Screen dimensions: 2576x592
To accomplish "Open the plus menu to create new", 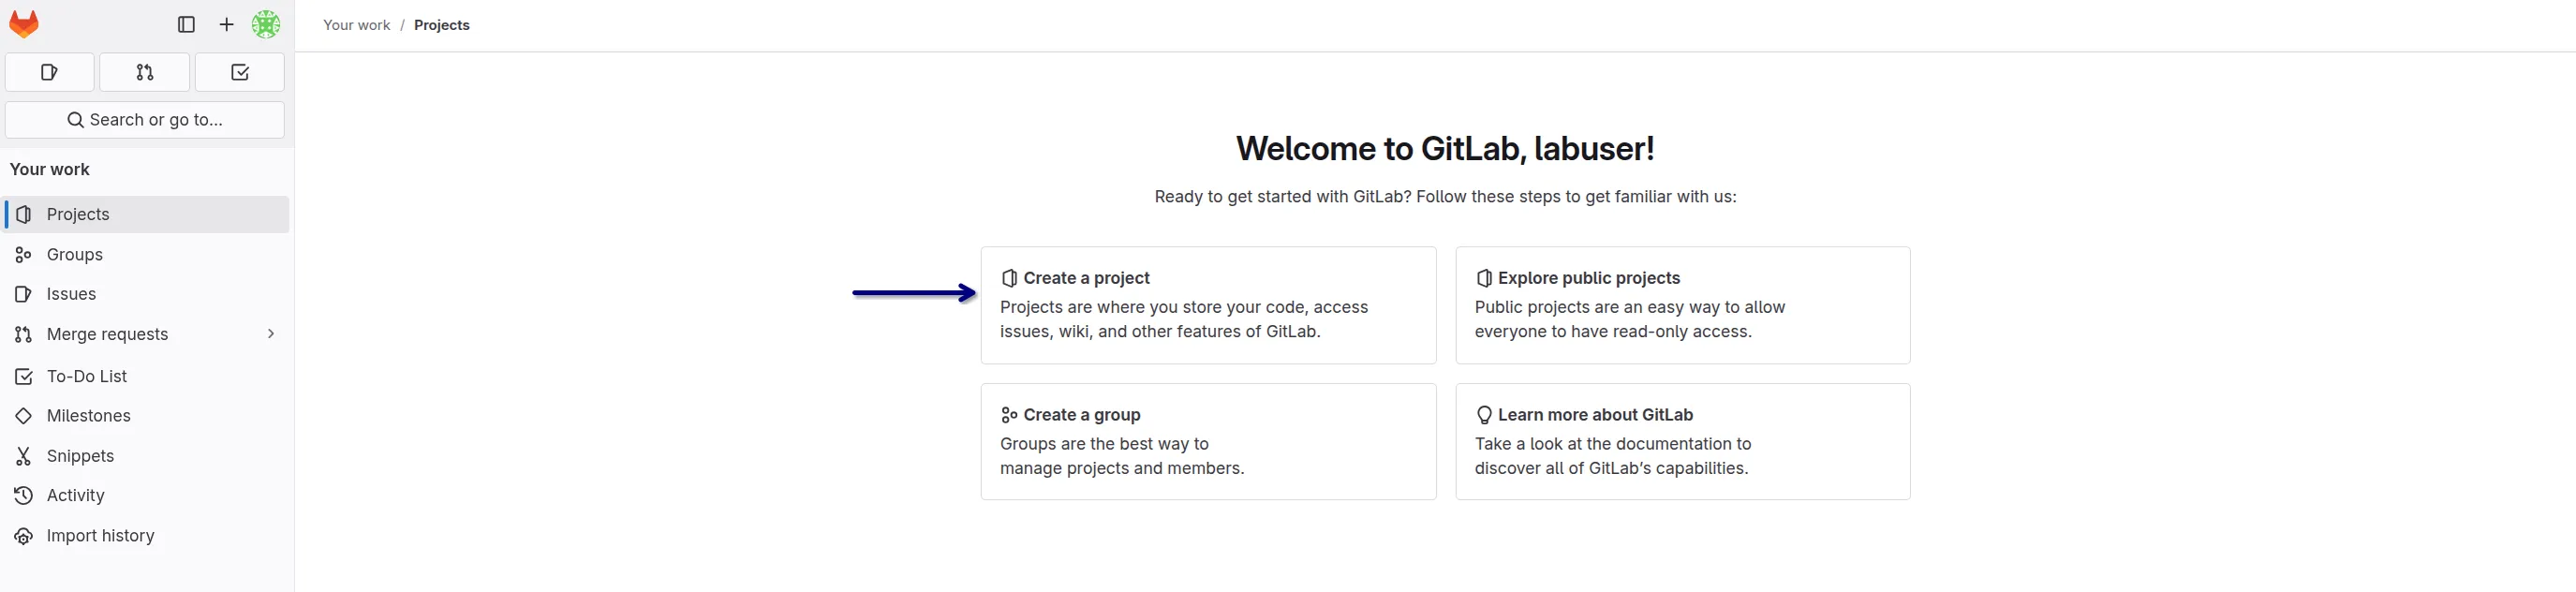I will coord(226,24).
